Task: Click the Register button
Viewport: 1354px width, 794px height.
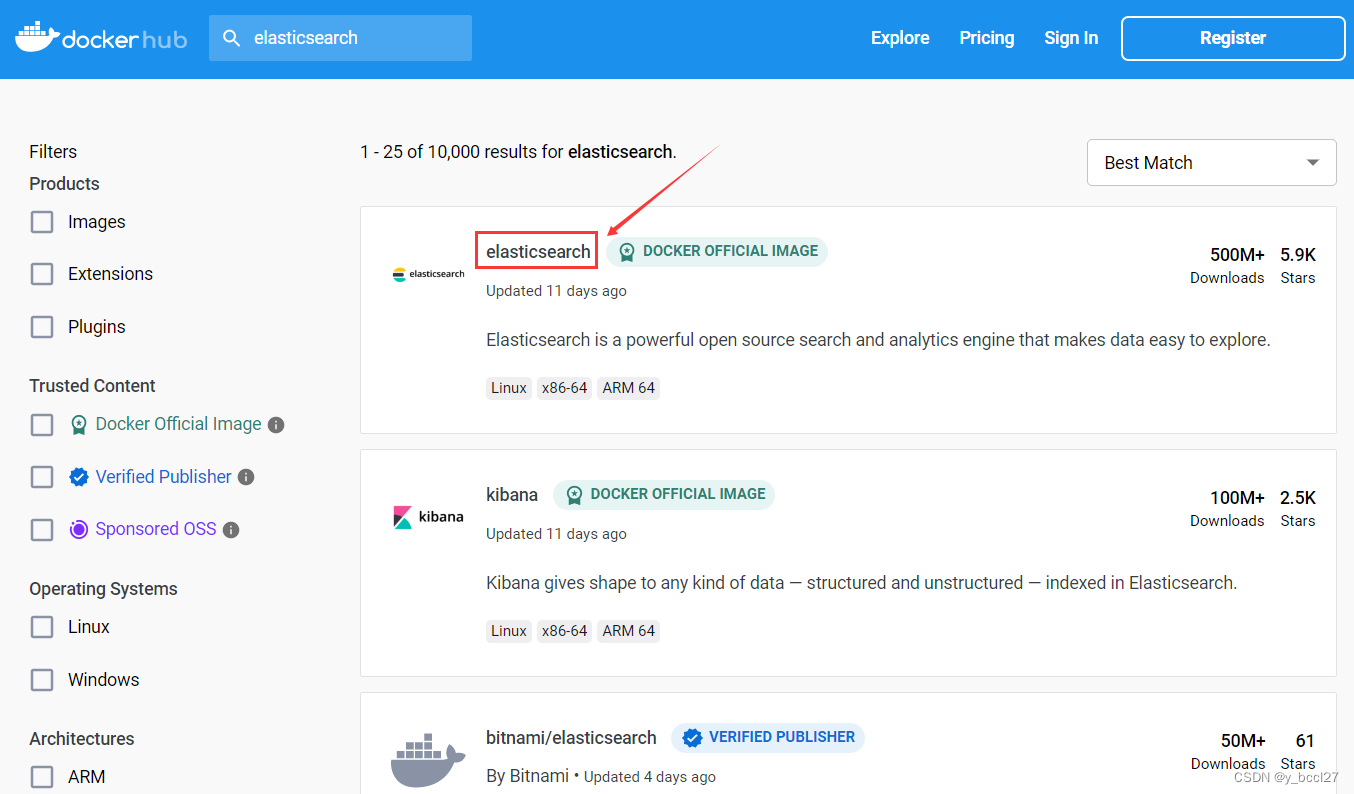Action: (1232, 37)
